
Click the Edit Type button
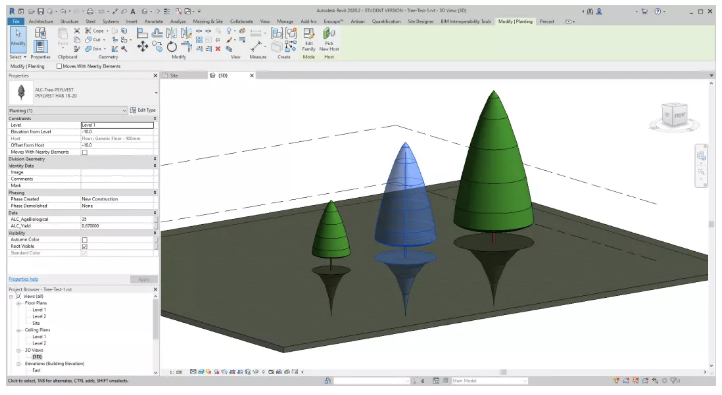click(143, 110)
